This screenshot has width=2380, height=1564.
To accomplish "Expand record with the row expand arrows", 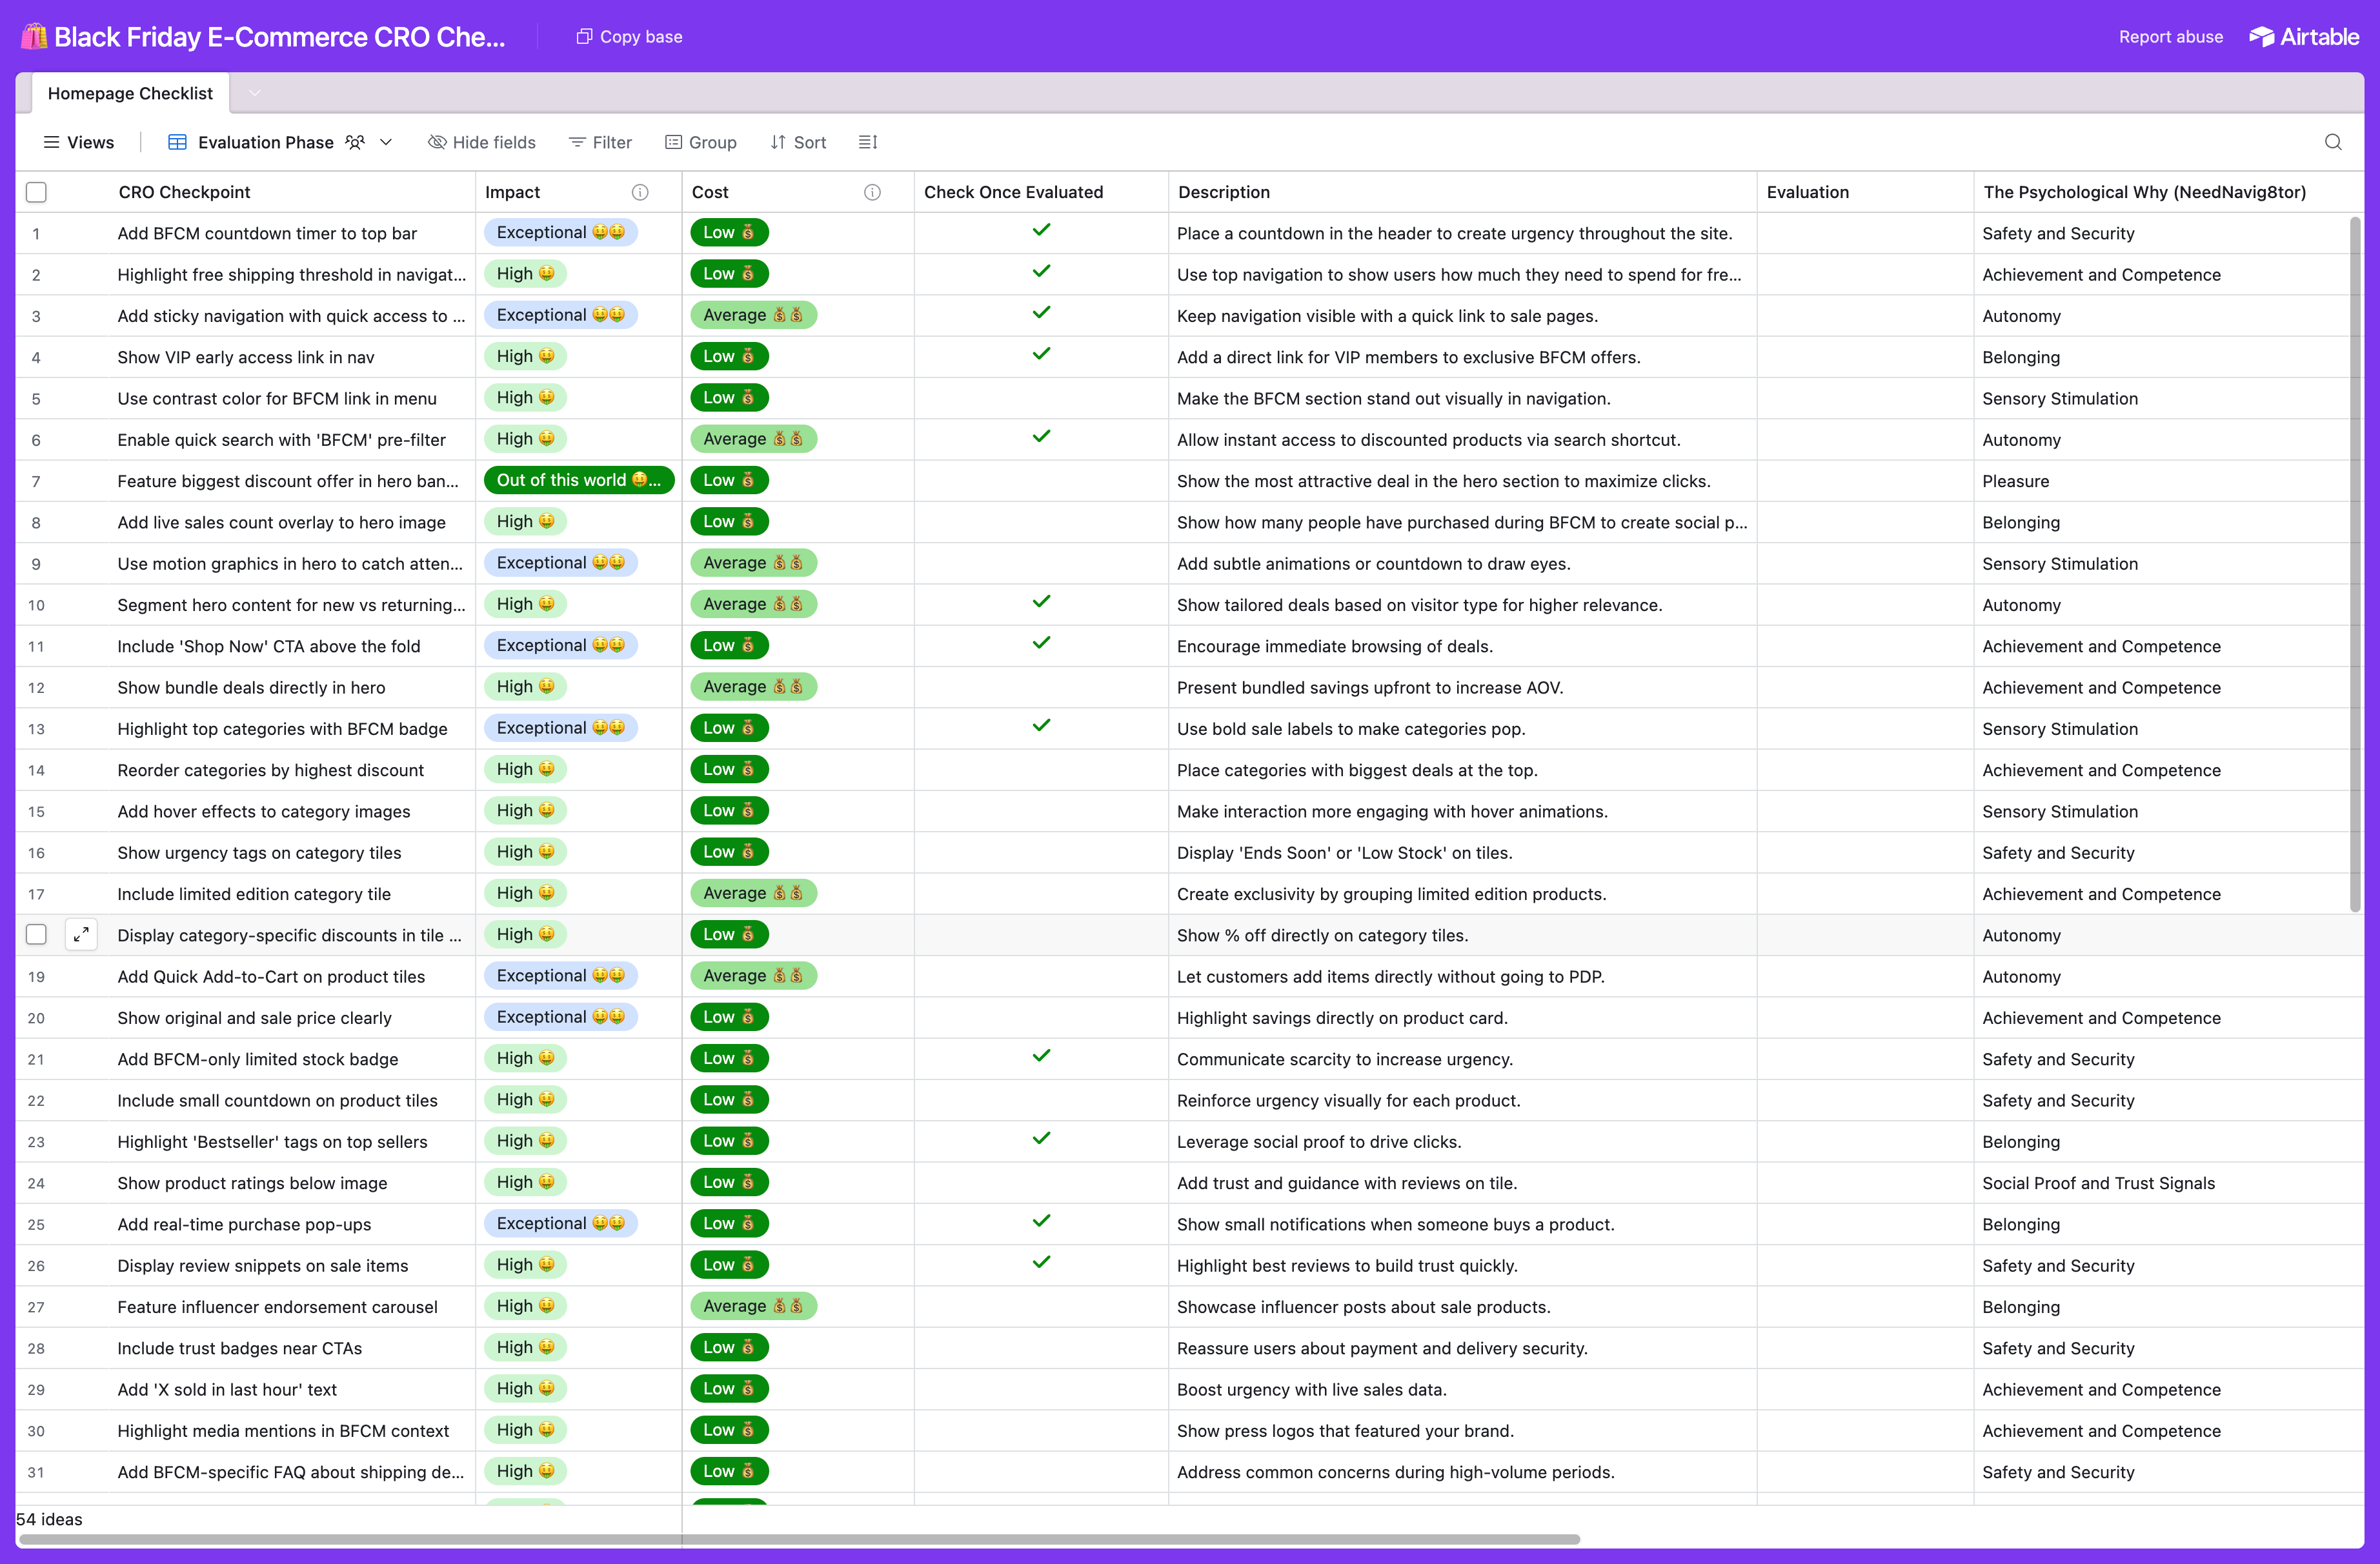I will click(x=81, y=935).
